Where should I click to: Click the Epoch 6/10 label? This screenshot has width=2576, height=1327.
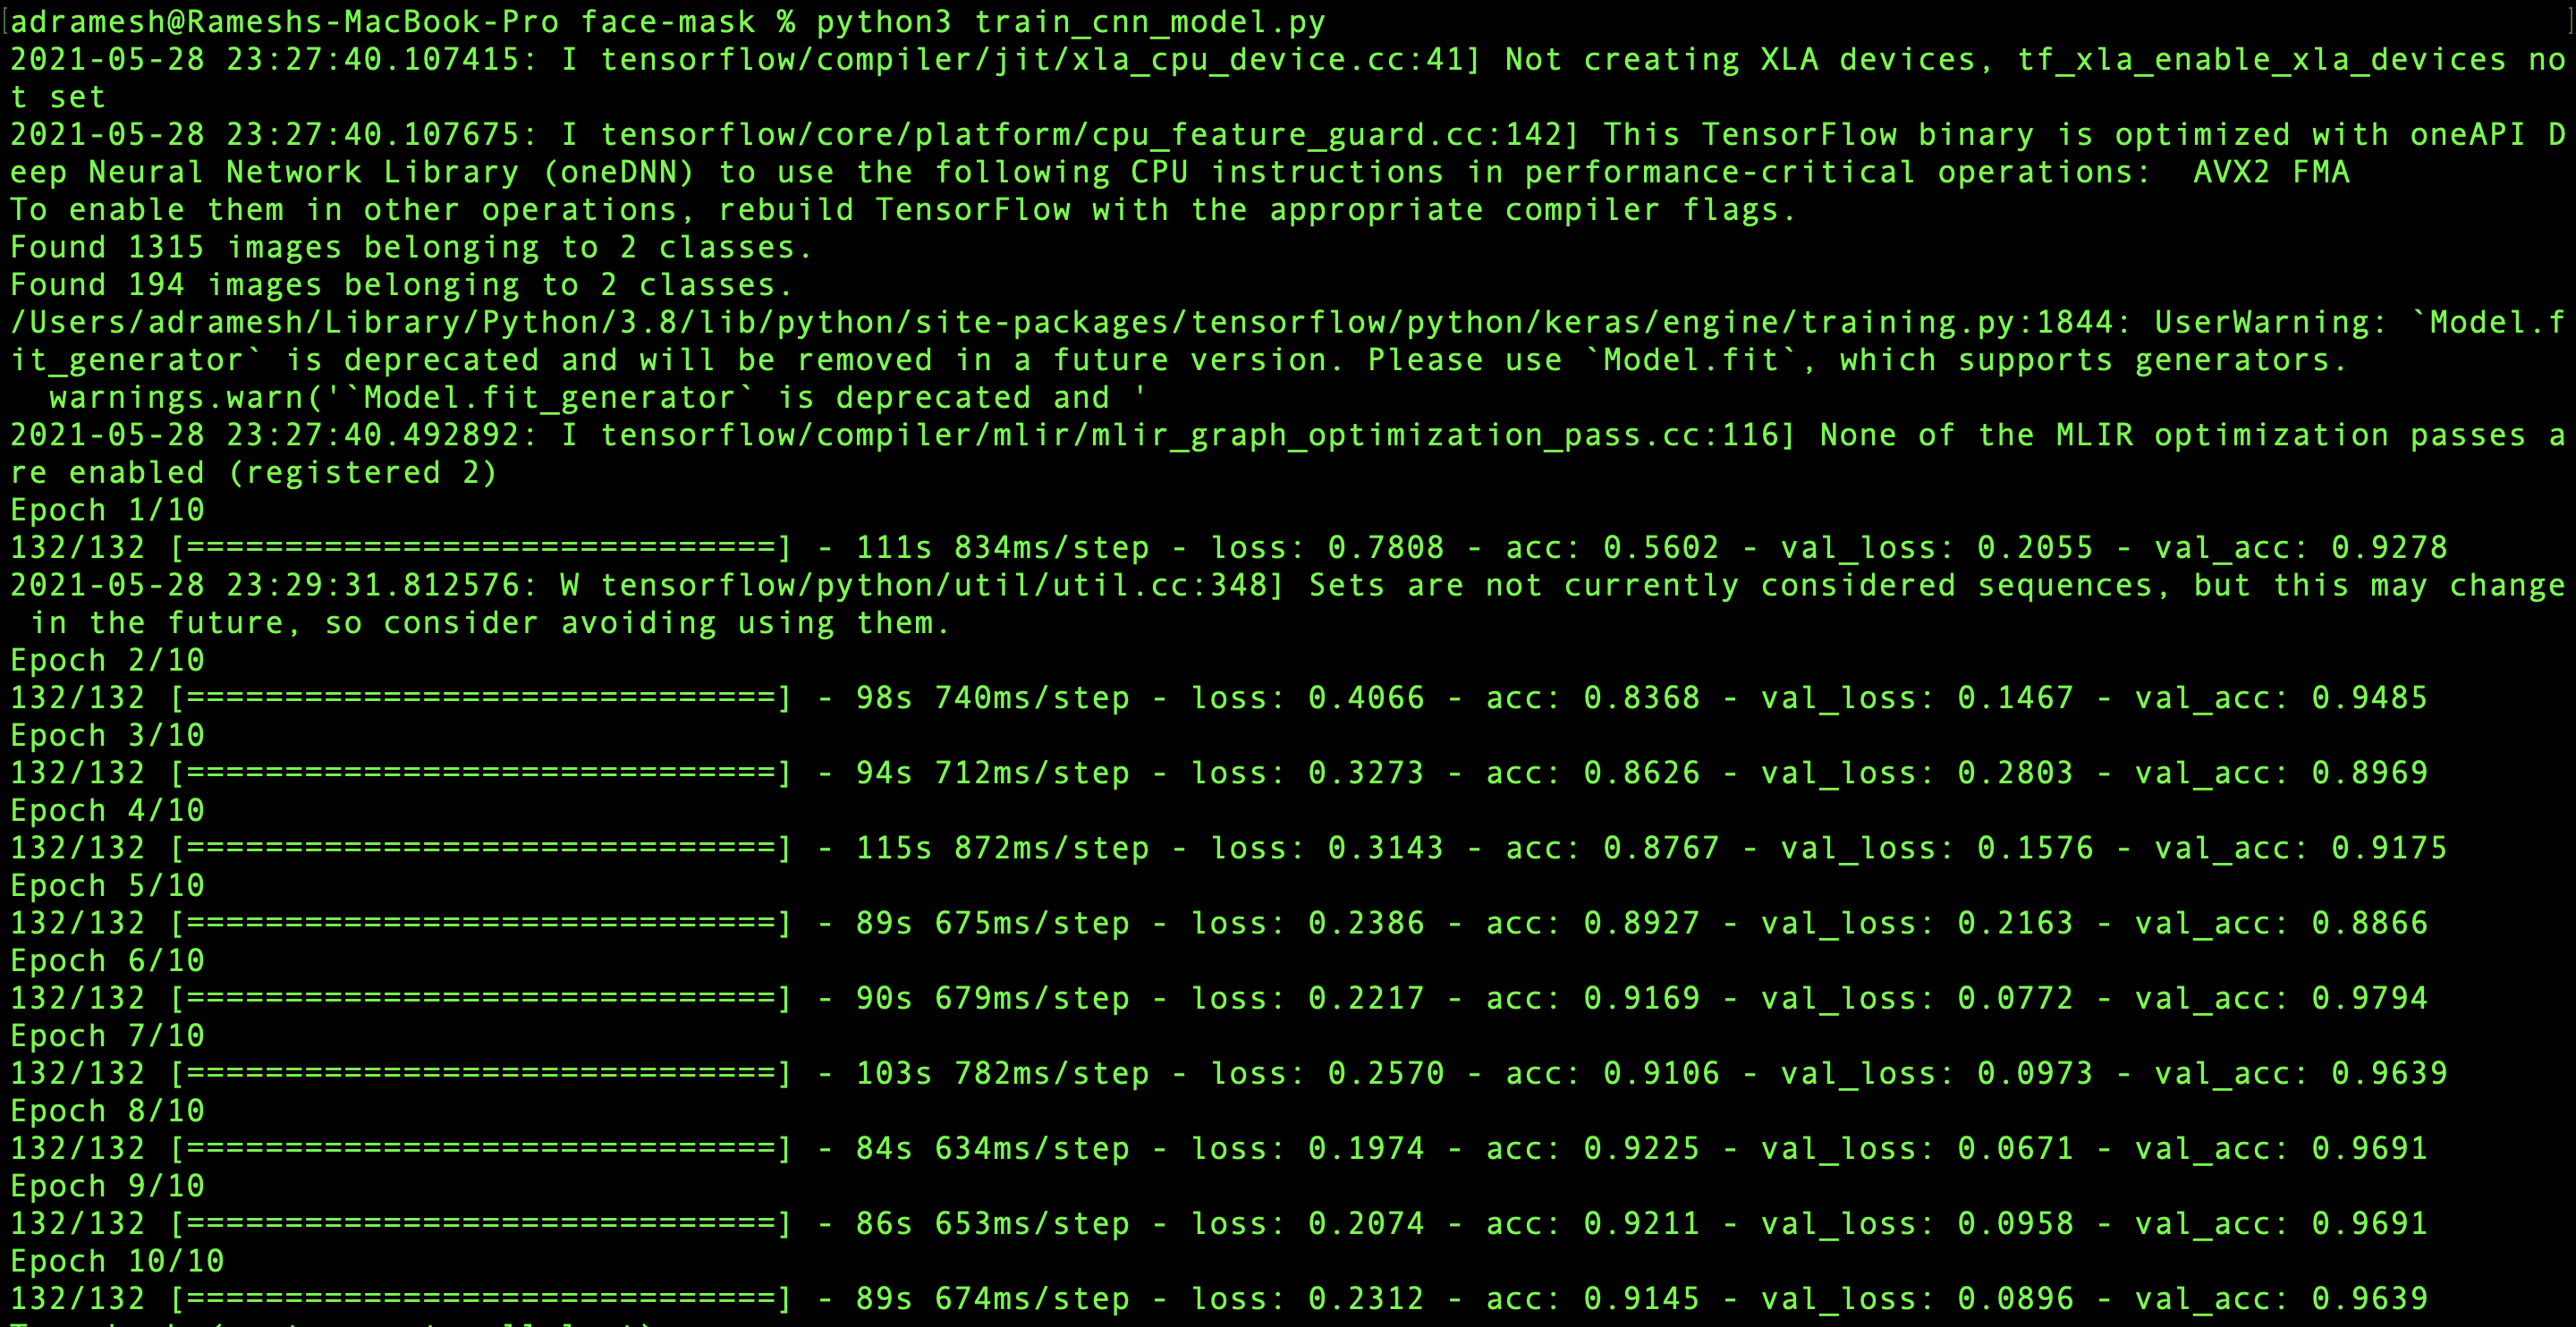pyautogui.click(x=107, y=961)
